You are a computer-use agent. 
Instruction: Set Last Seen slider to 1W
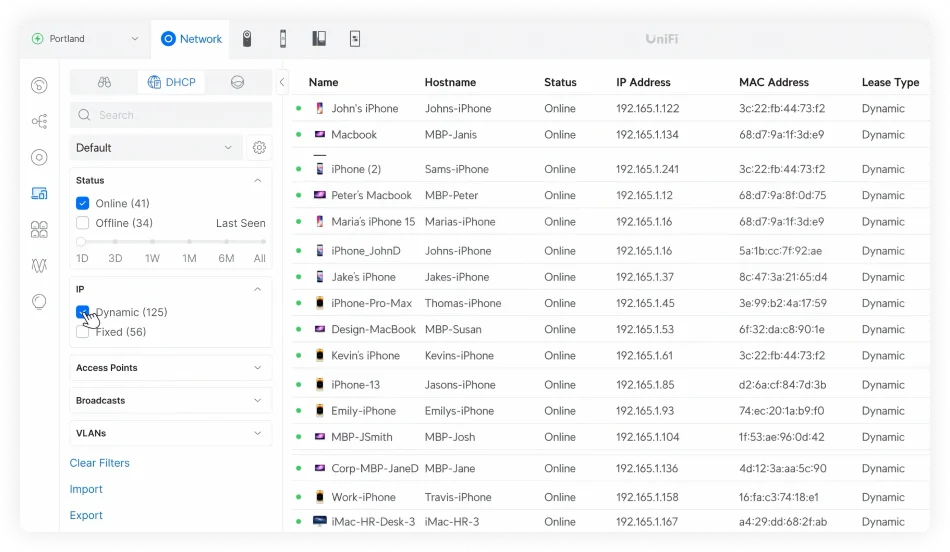click(x=152, y=242)
